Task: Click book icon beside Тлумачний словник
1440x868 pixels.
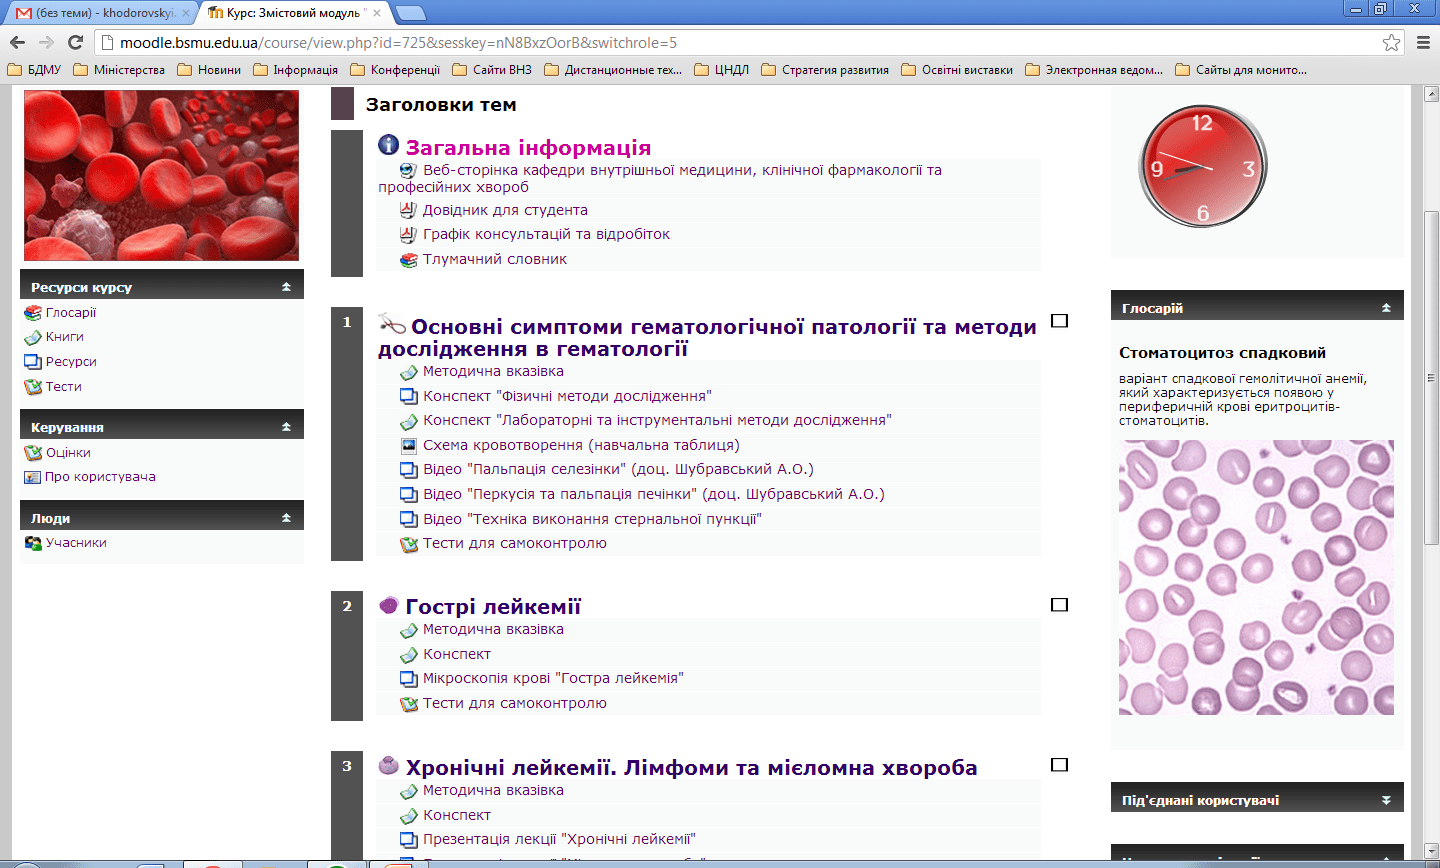Action: pos(408,260)
